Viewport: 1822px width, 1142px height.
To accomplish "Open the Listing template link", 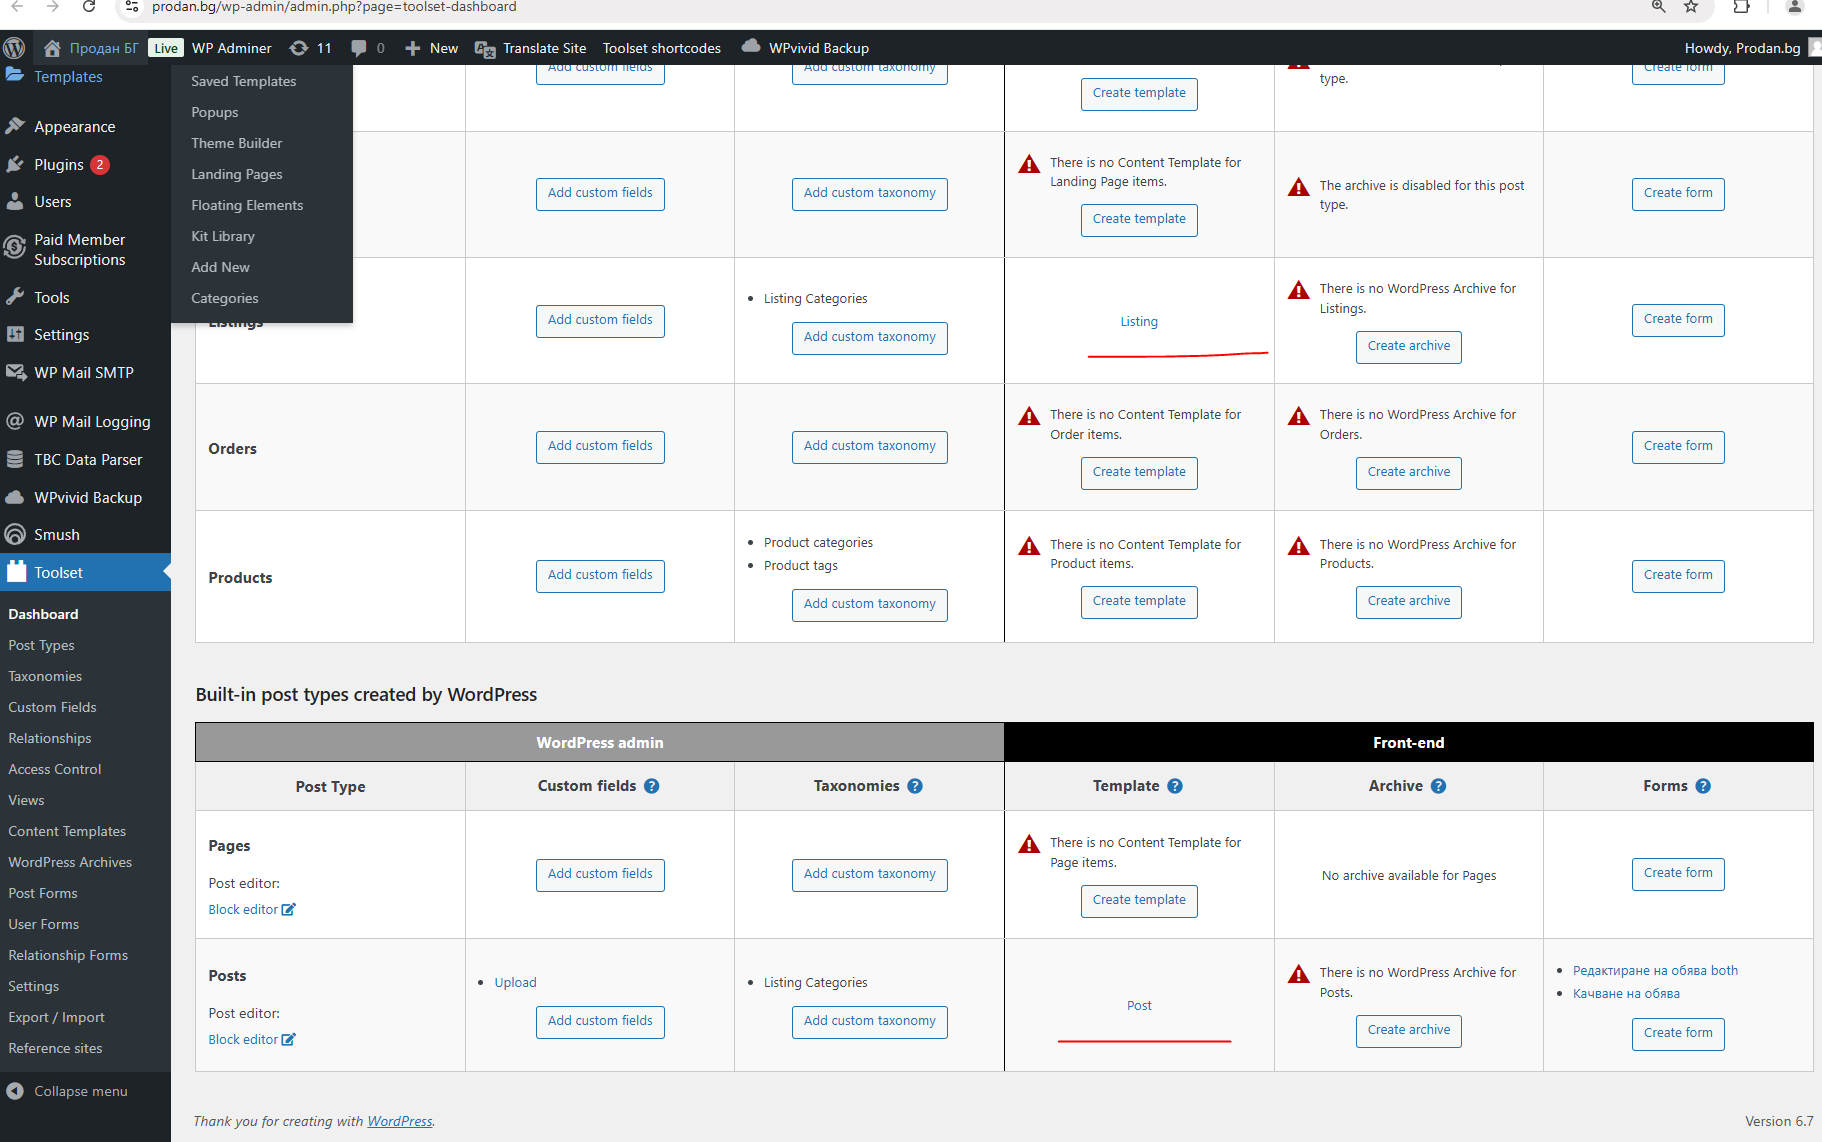I will [1139, 321].
